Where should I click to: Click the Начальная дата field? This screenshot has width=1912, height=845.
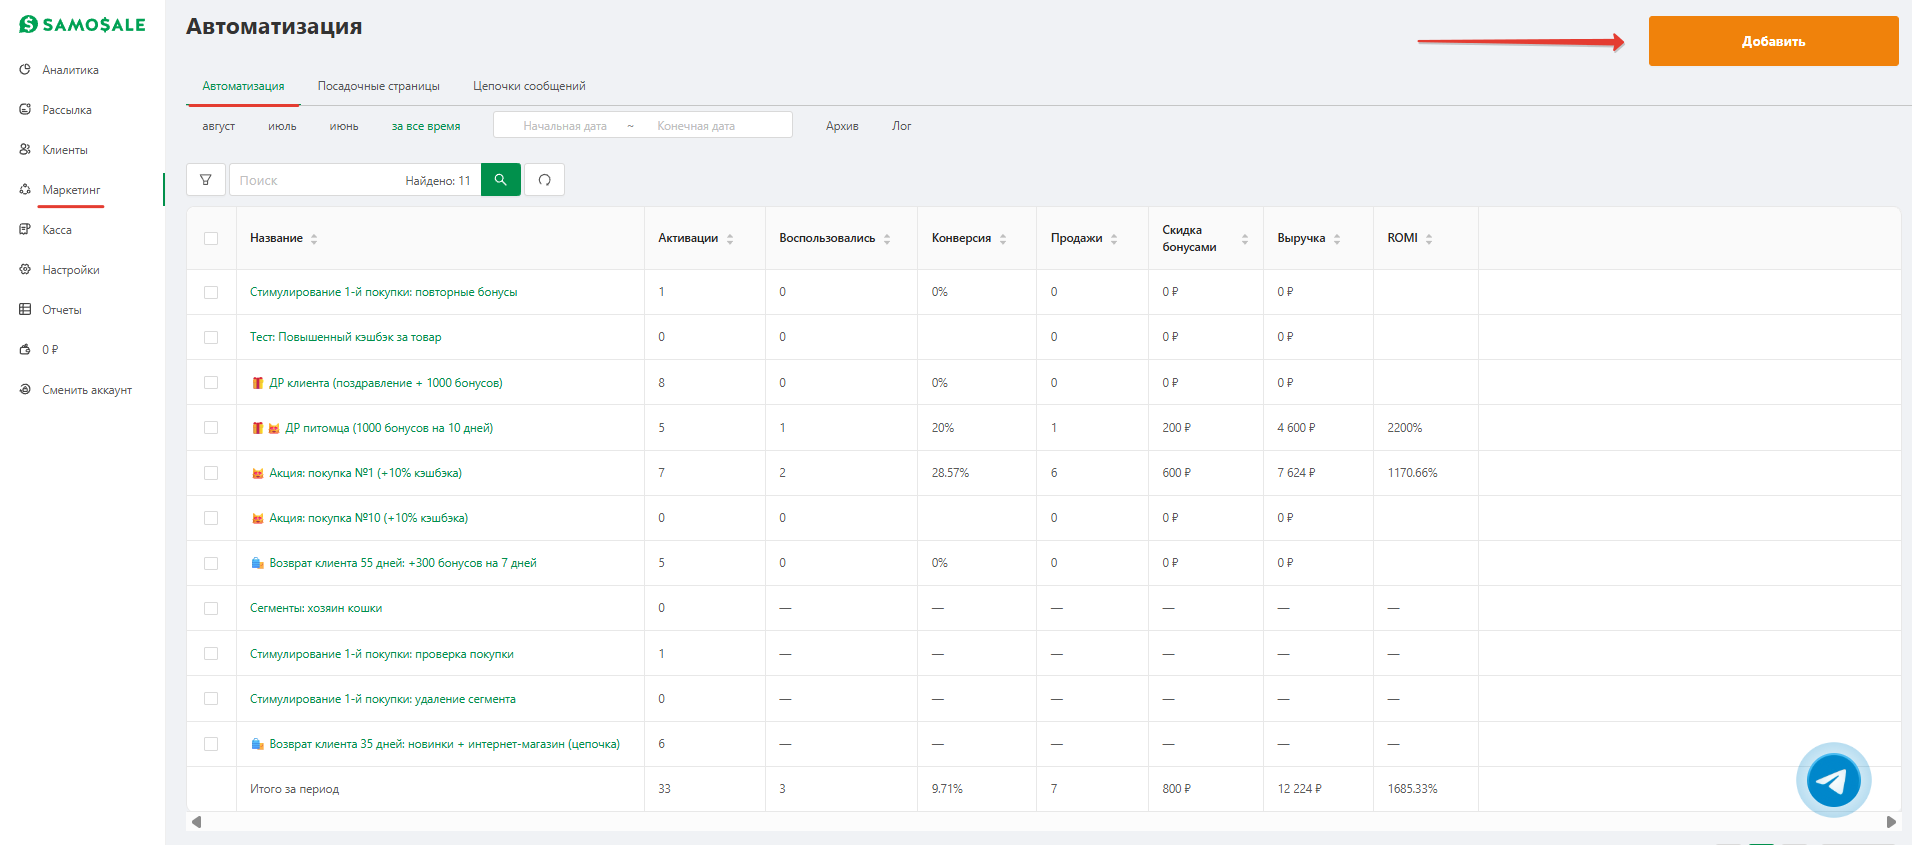click(565, 126)
